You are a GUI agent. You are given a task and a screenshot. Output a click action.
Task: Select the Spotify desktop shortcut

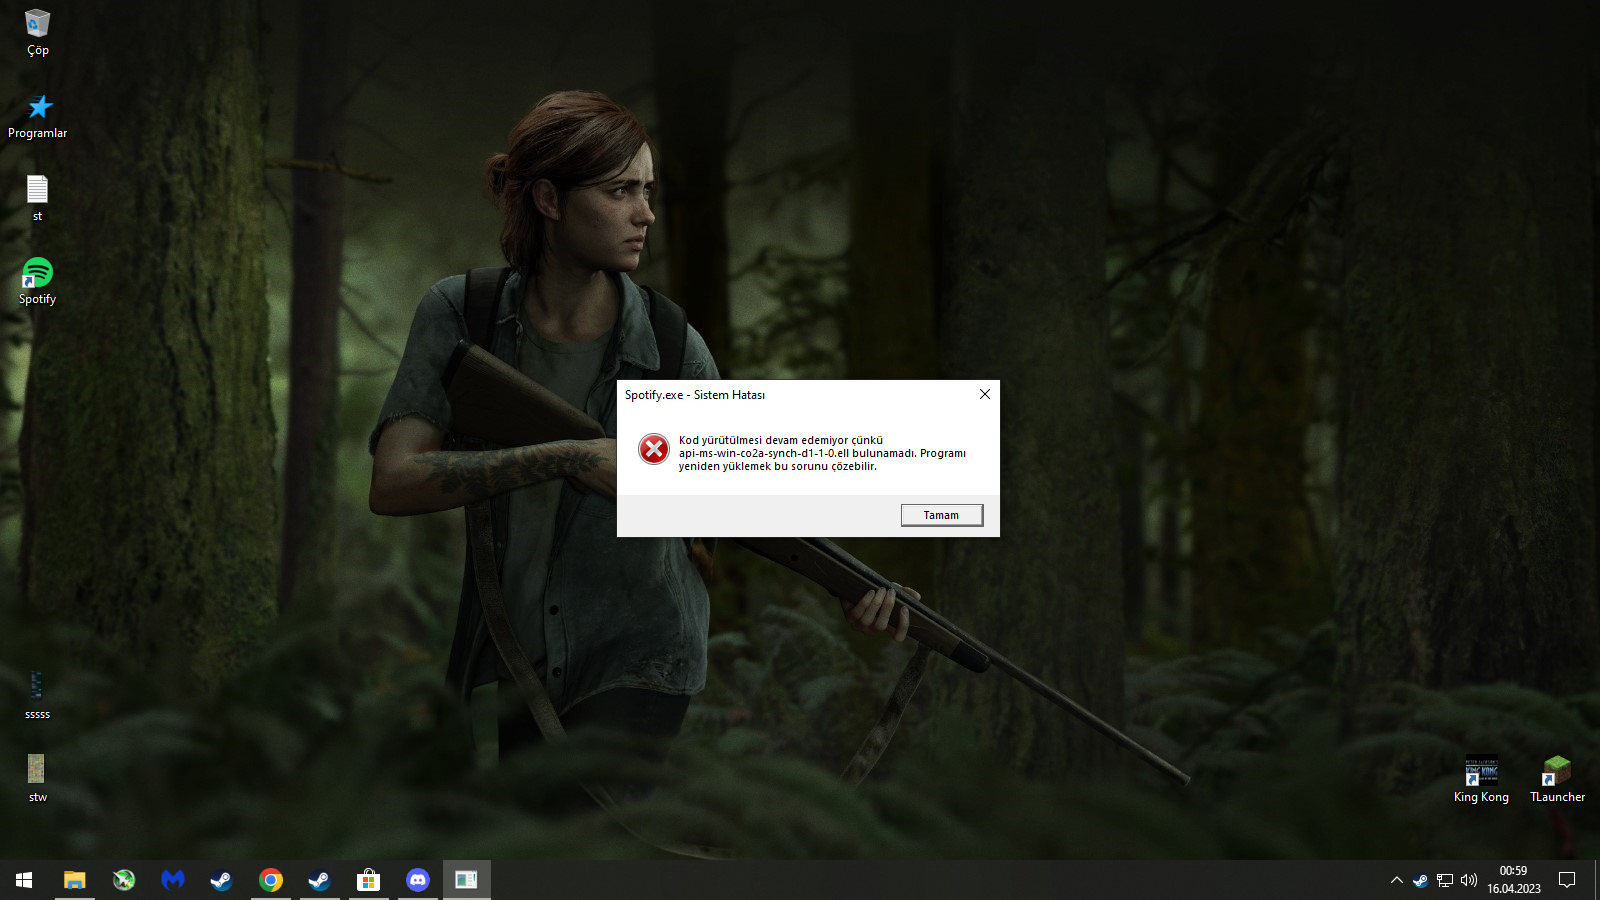(38, 281)
